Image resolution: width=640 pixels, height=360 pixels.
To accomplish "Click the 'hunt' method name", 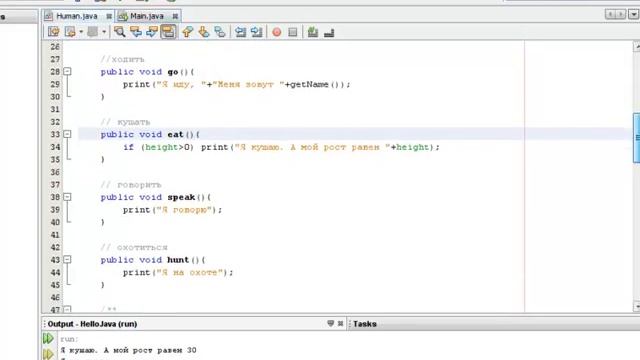I will pos(178,260).
